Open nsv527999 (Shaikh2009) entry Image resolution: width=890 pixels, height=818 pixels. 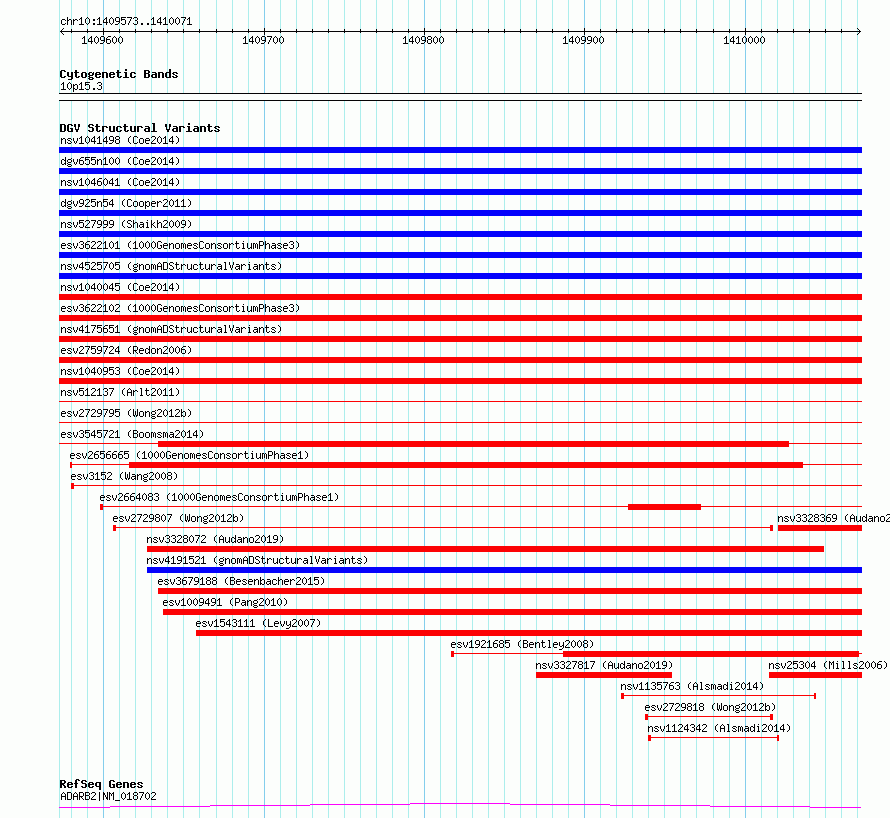pos(126,224)
